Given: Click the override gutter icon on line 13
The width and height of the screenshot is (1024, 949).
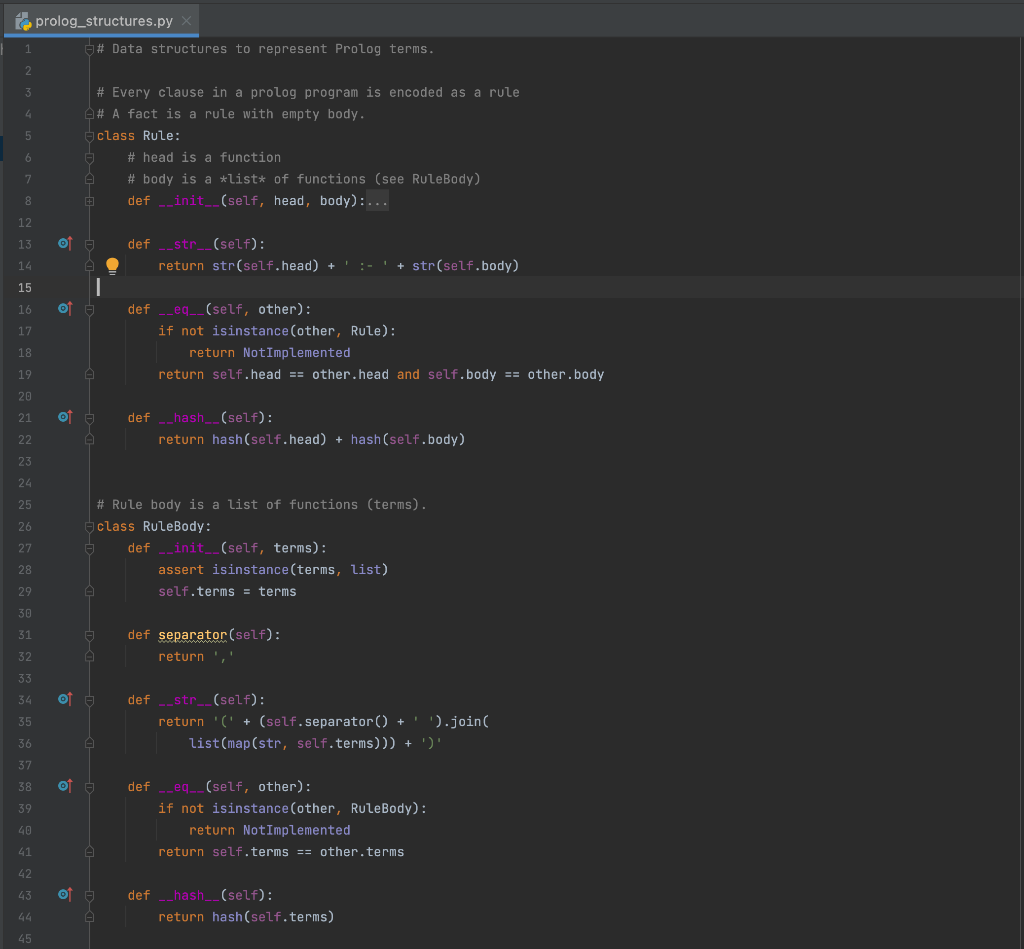Looking at the screenshot, I should [65, 244].
